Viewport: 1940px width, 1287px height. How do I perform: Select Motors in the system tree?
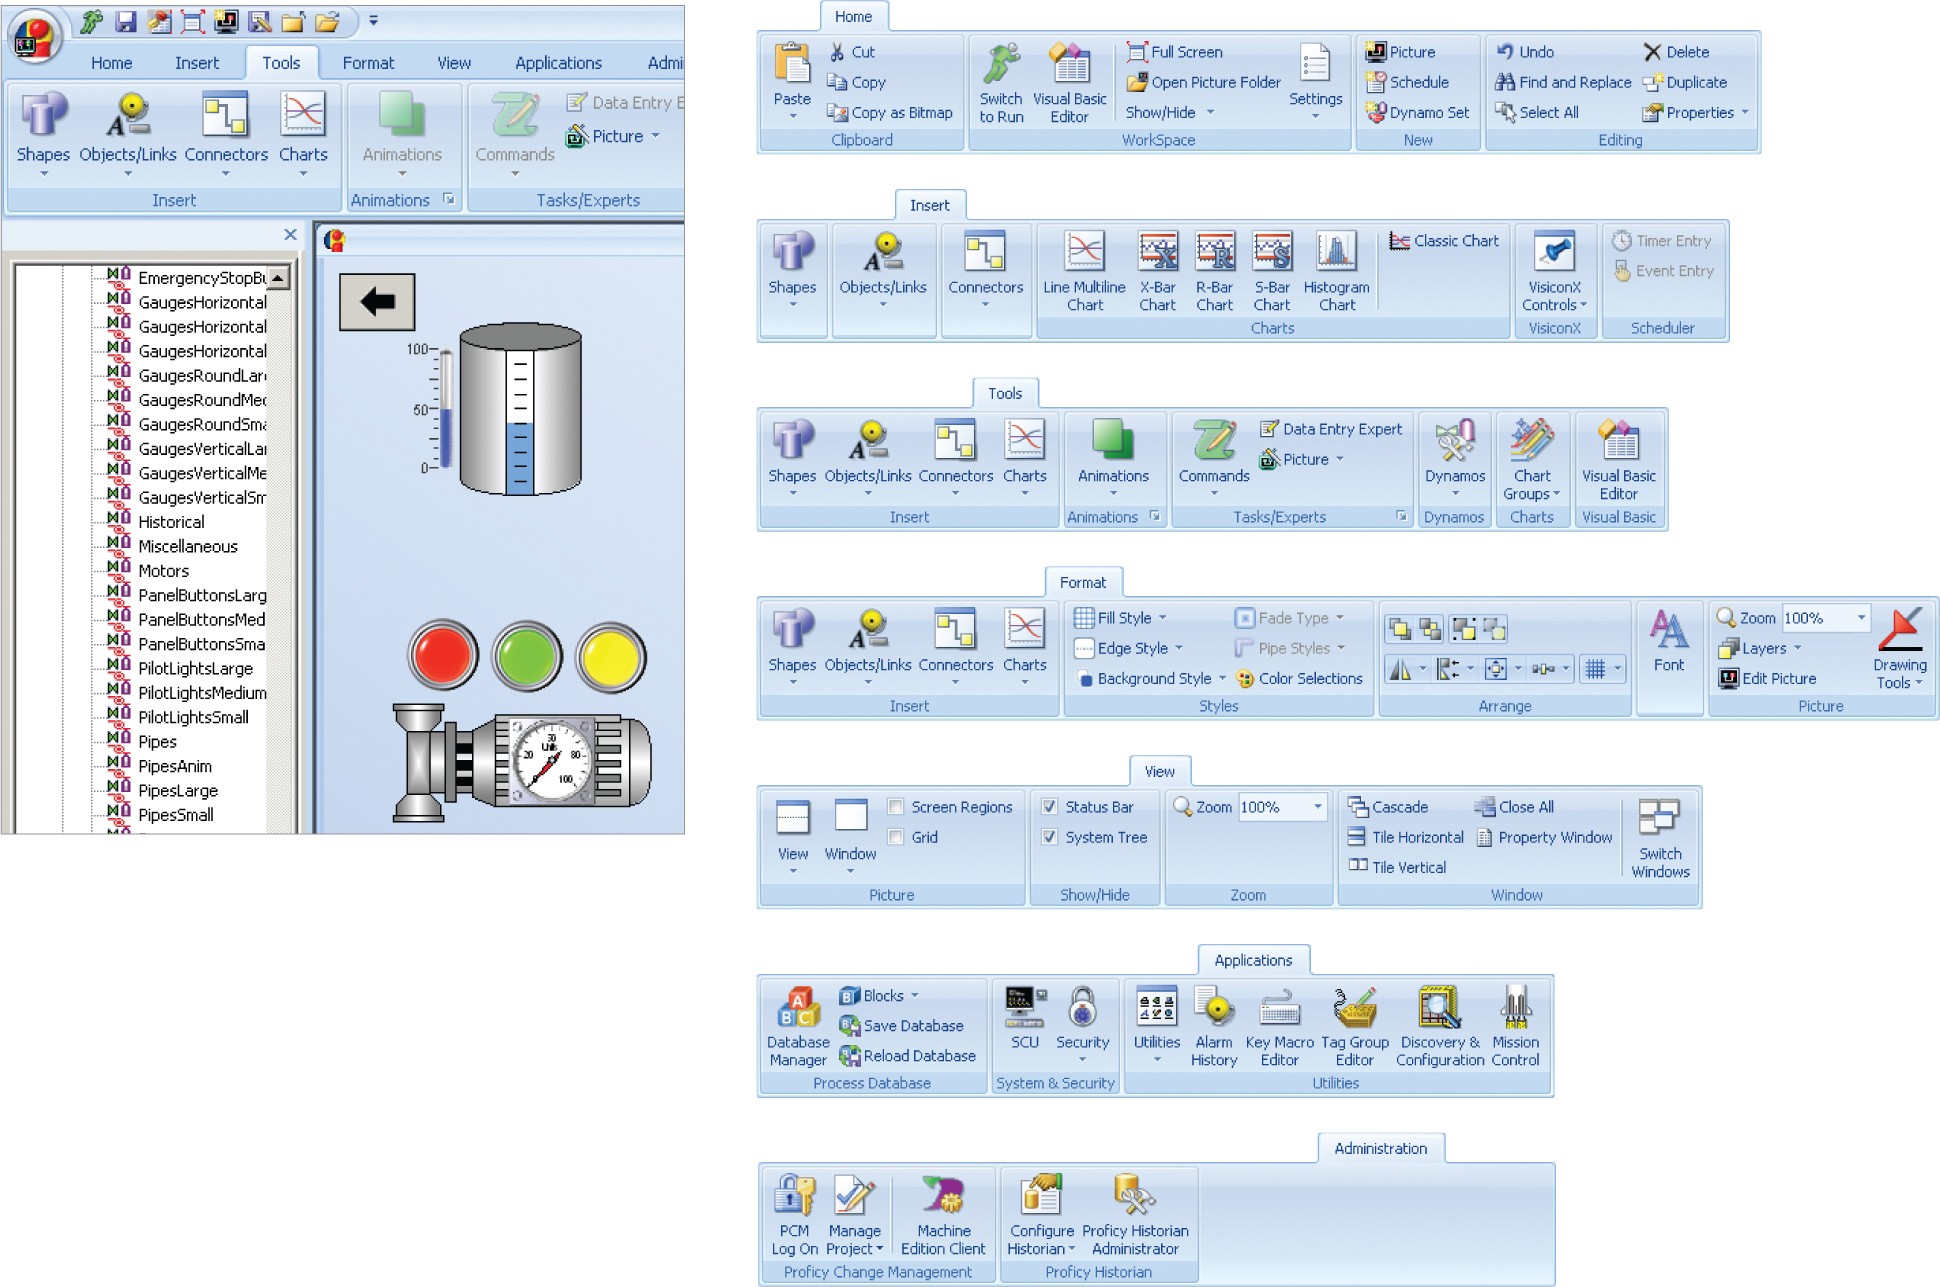click(x=163, y=571)
